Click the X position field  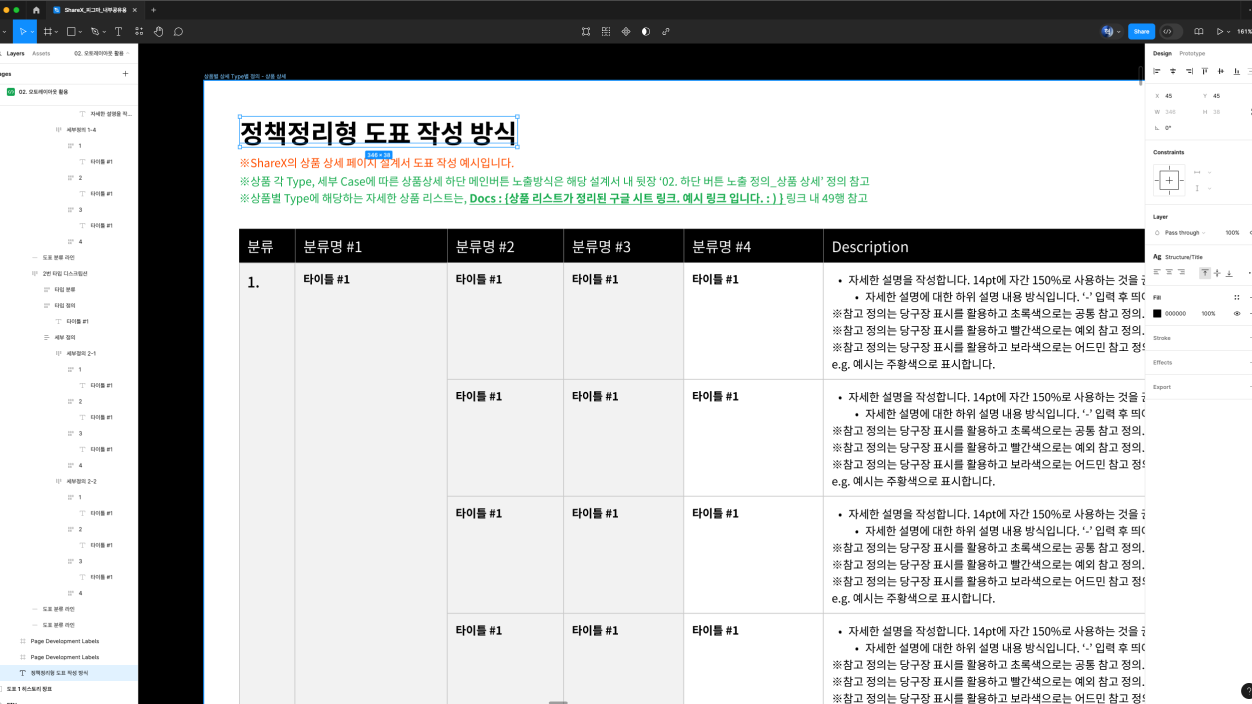coord(1176,96)
